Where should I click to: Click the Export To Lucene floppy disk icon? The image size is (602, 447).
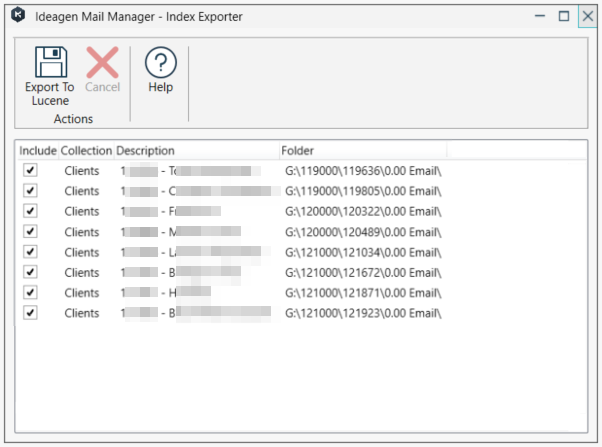point(50,63)
